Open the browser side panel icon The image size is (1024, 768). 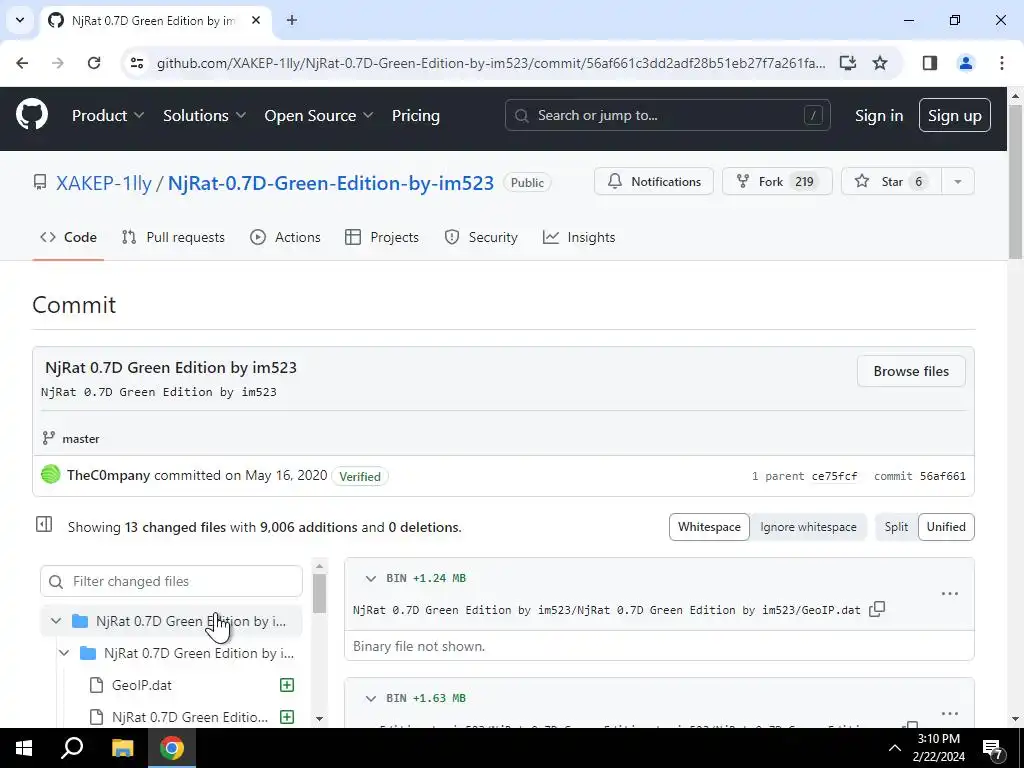929,63
